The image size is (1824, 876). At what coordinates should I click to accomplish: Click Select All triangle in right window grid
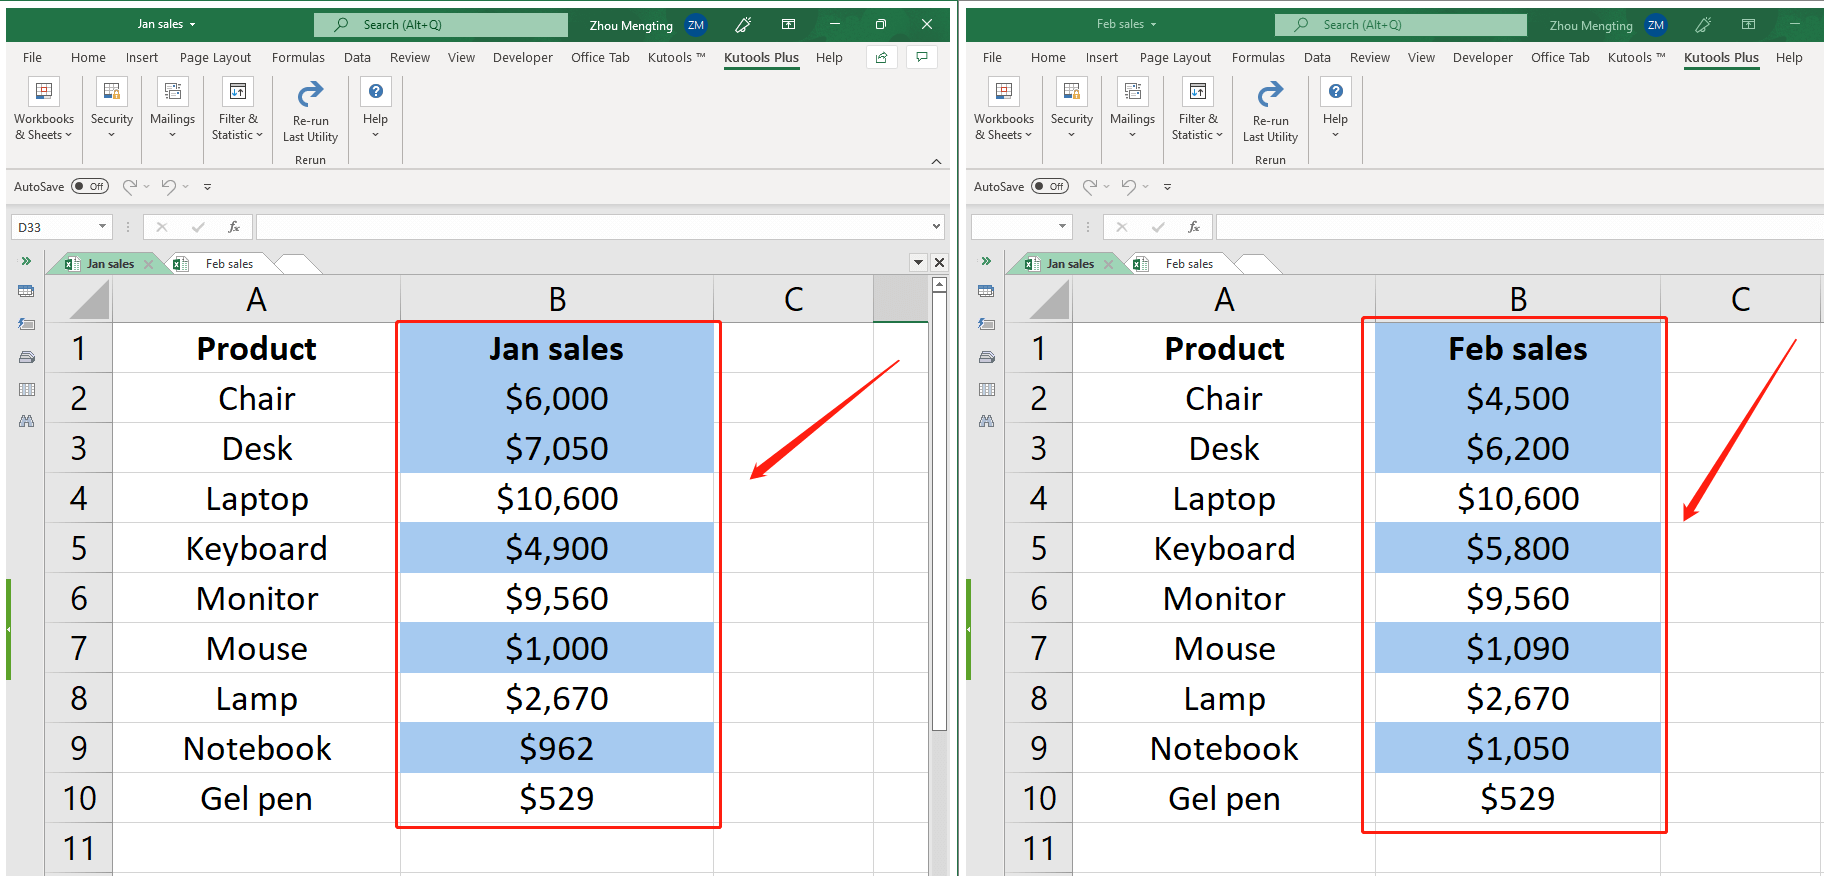1040,299
